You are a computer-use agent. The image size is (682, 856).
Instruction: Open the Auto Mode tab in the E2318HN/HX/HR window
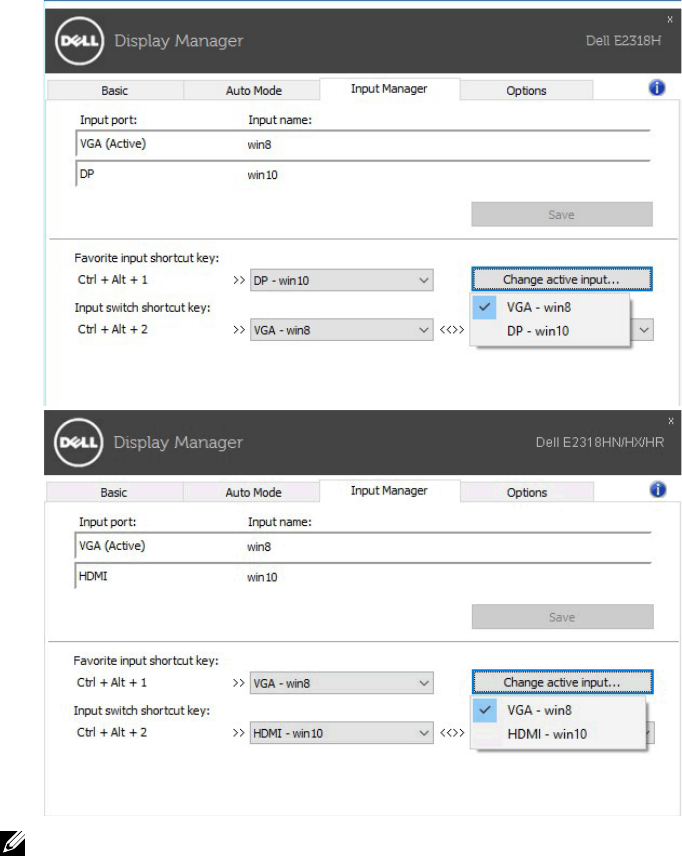253,492
